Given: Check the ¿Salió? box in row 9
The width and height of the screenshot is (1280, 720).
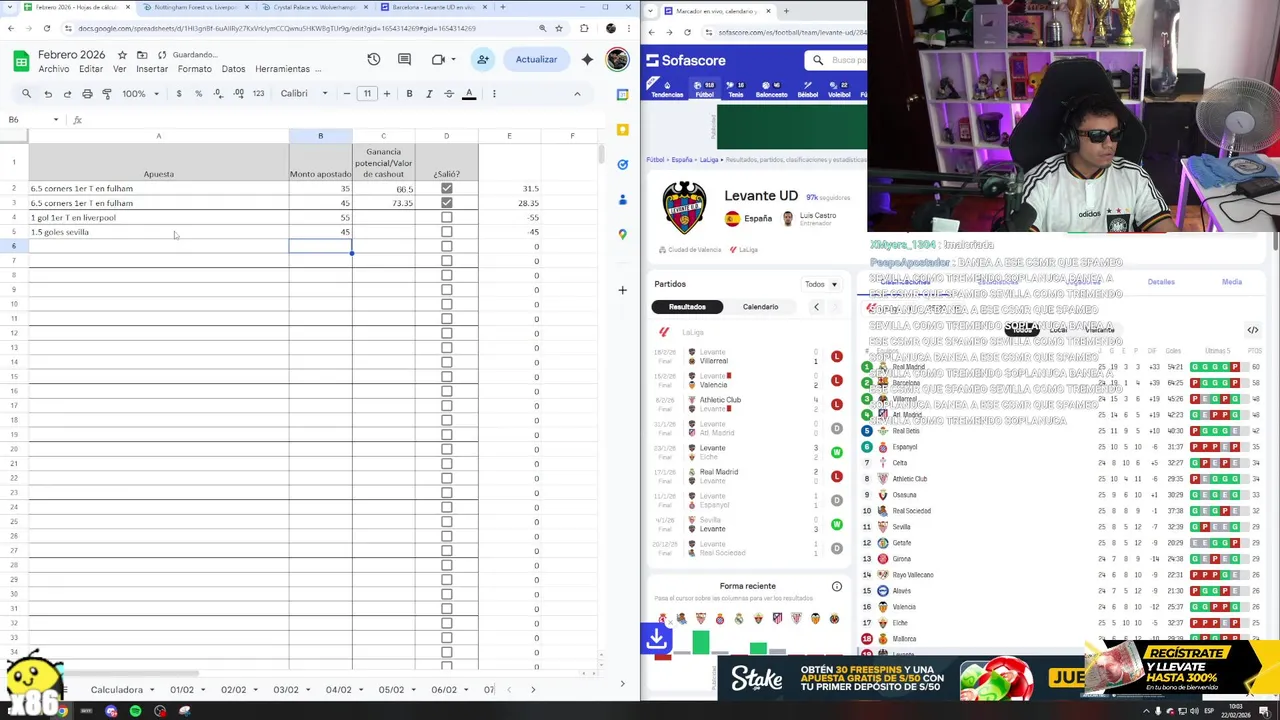Looking at the screenshot, I should click(446, 290).
